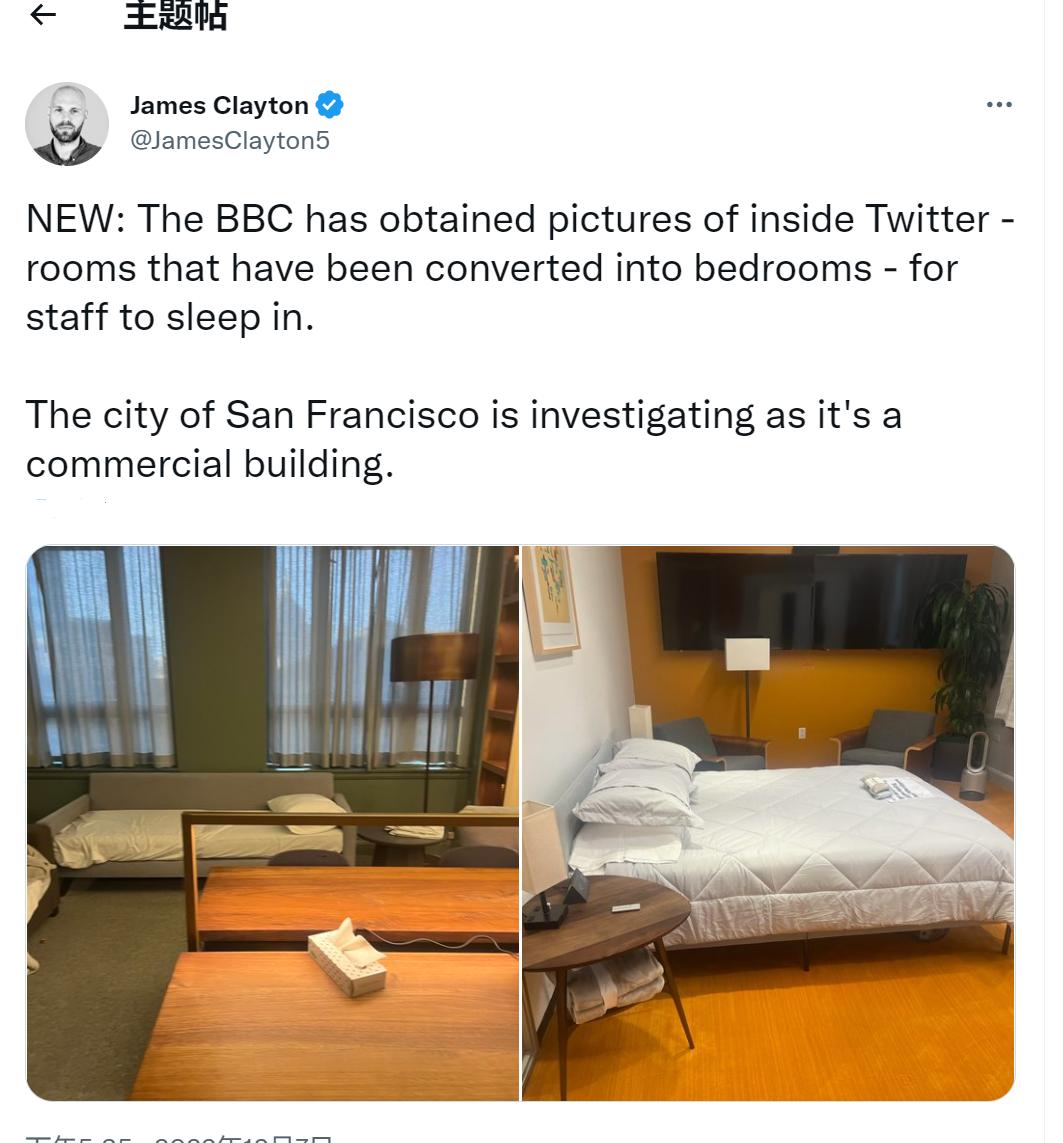Go back using the left arrow icon

(x=43, y=14)
